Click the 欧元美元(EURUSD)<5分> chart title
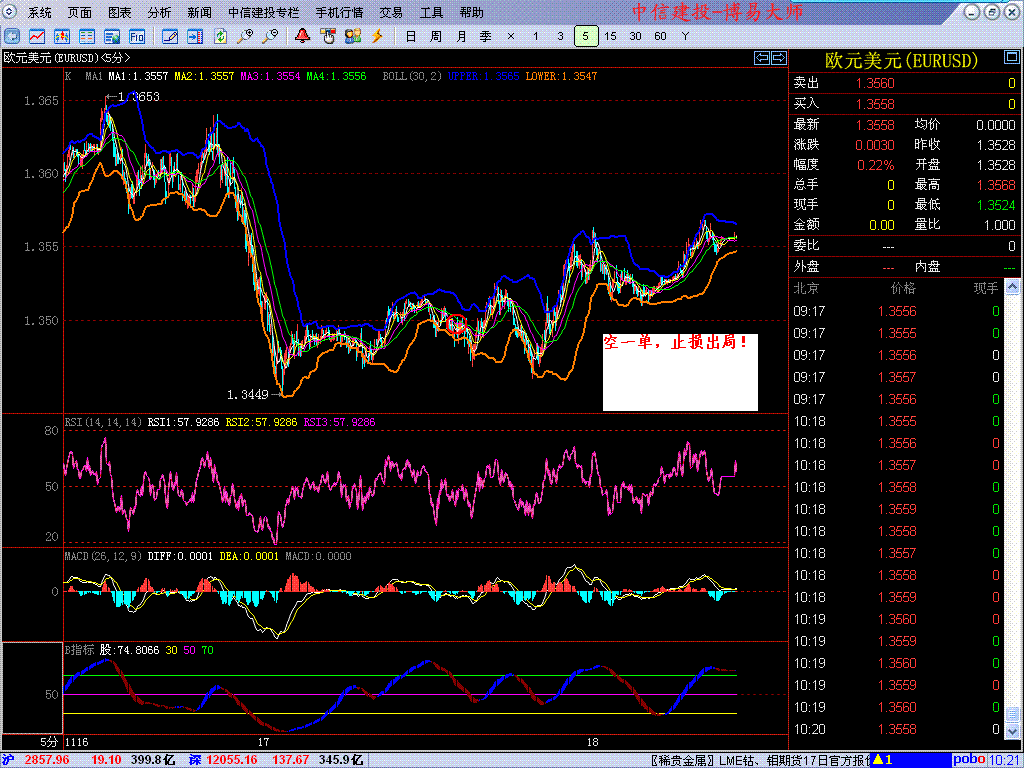 coord(67,57)
